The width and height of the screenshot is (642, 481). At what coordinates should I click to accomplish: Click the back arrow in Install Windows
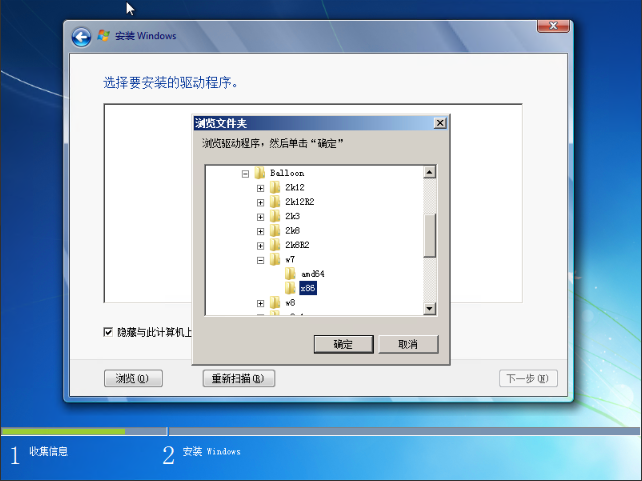coord(81,37)
